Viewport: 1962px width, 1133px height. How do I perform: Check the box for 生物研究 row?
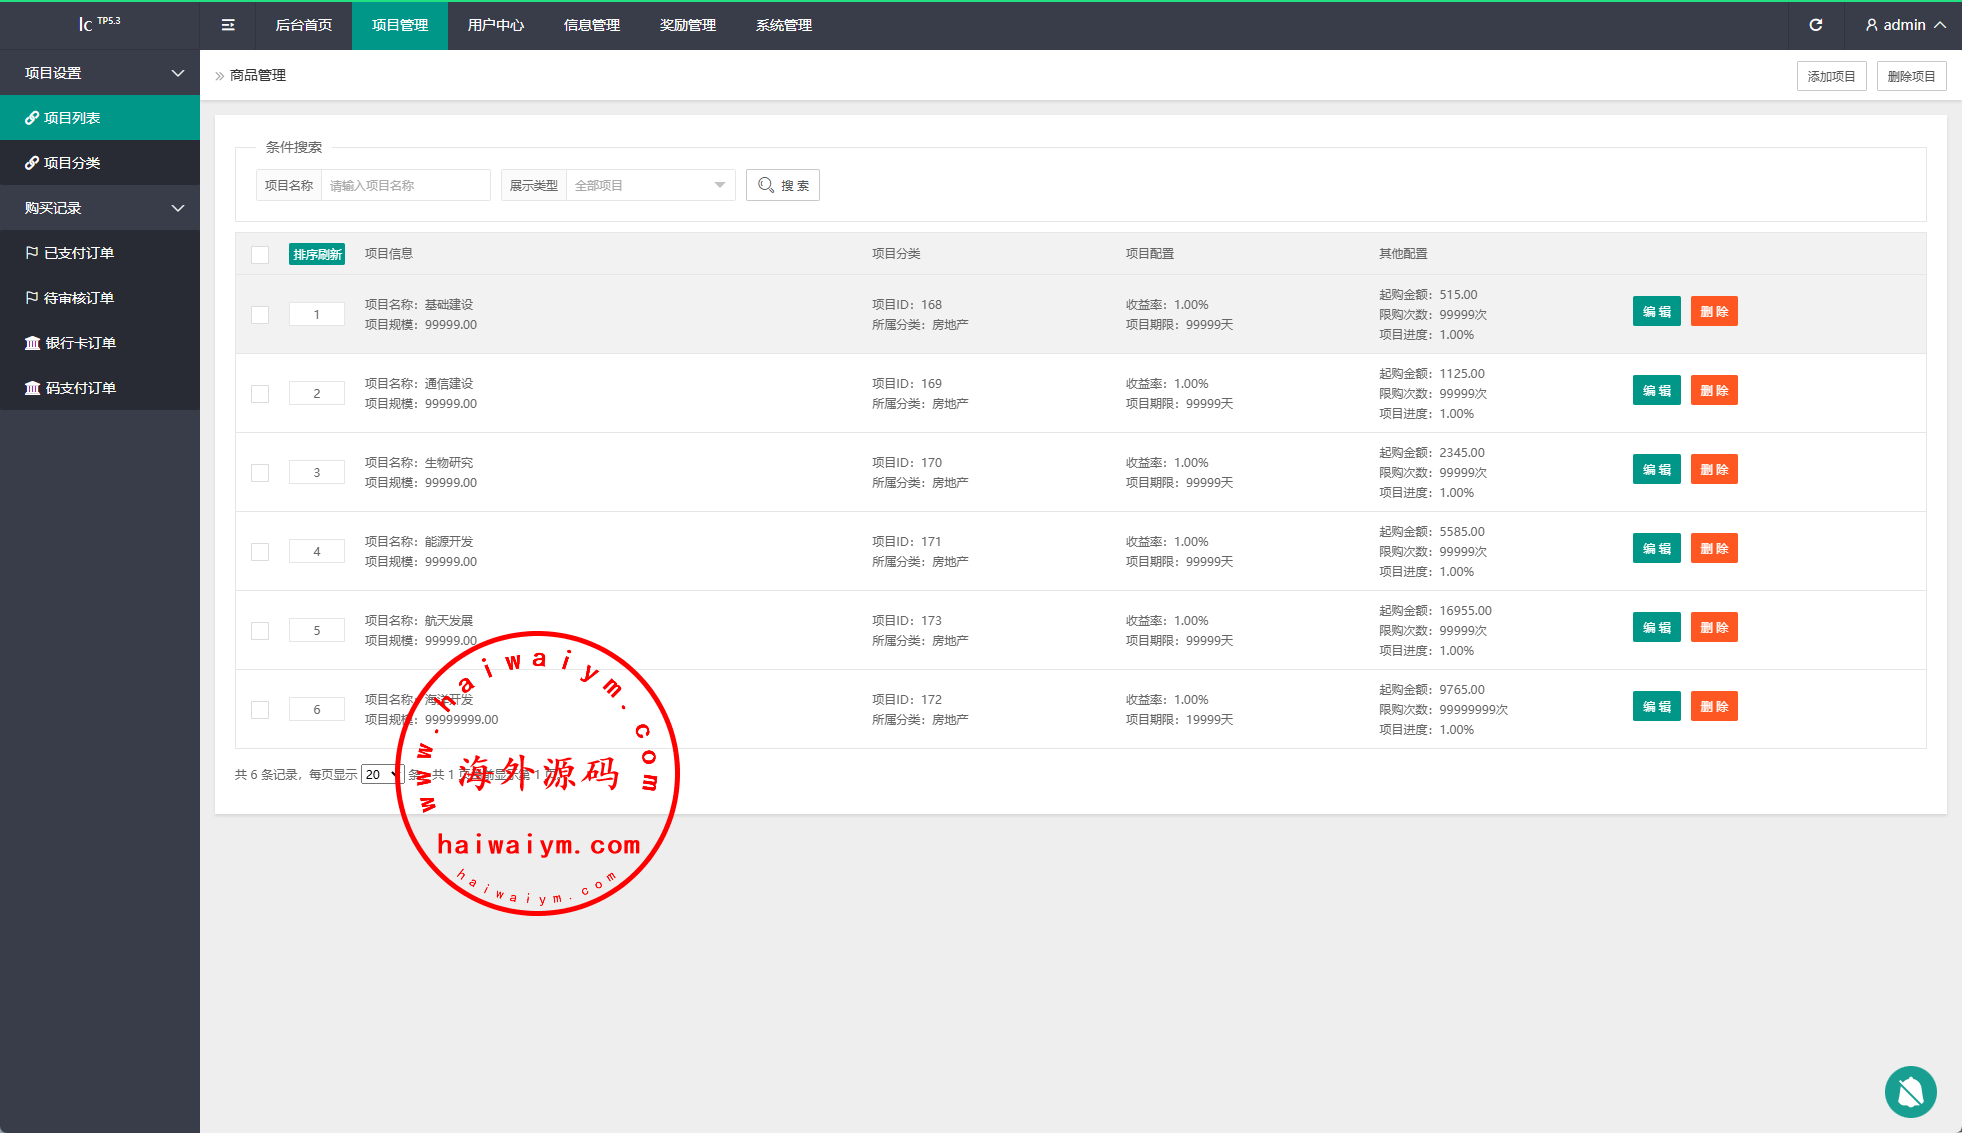pyautogui.click(x=260, y=472)
